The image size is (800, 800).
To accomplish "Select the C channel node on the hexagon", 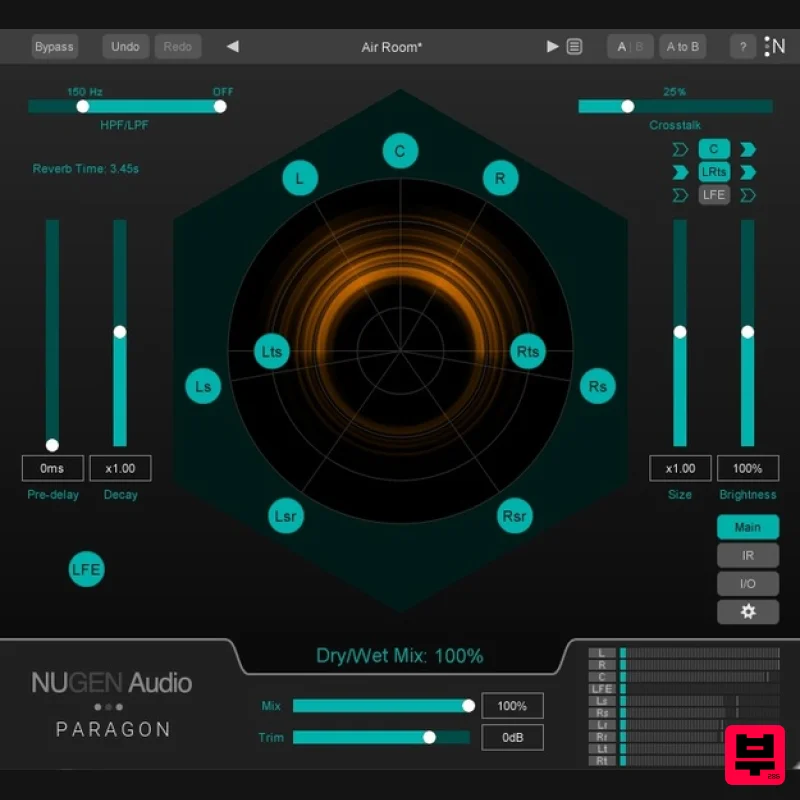I will [x=400, y=151].
